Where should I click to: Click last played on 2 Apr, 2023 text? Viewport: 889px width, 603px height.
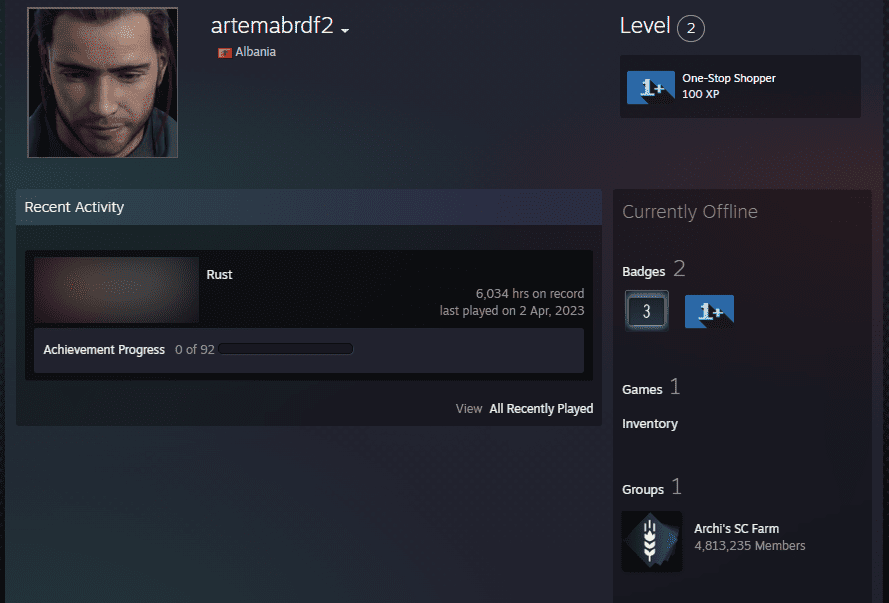pos(512,311)
